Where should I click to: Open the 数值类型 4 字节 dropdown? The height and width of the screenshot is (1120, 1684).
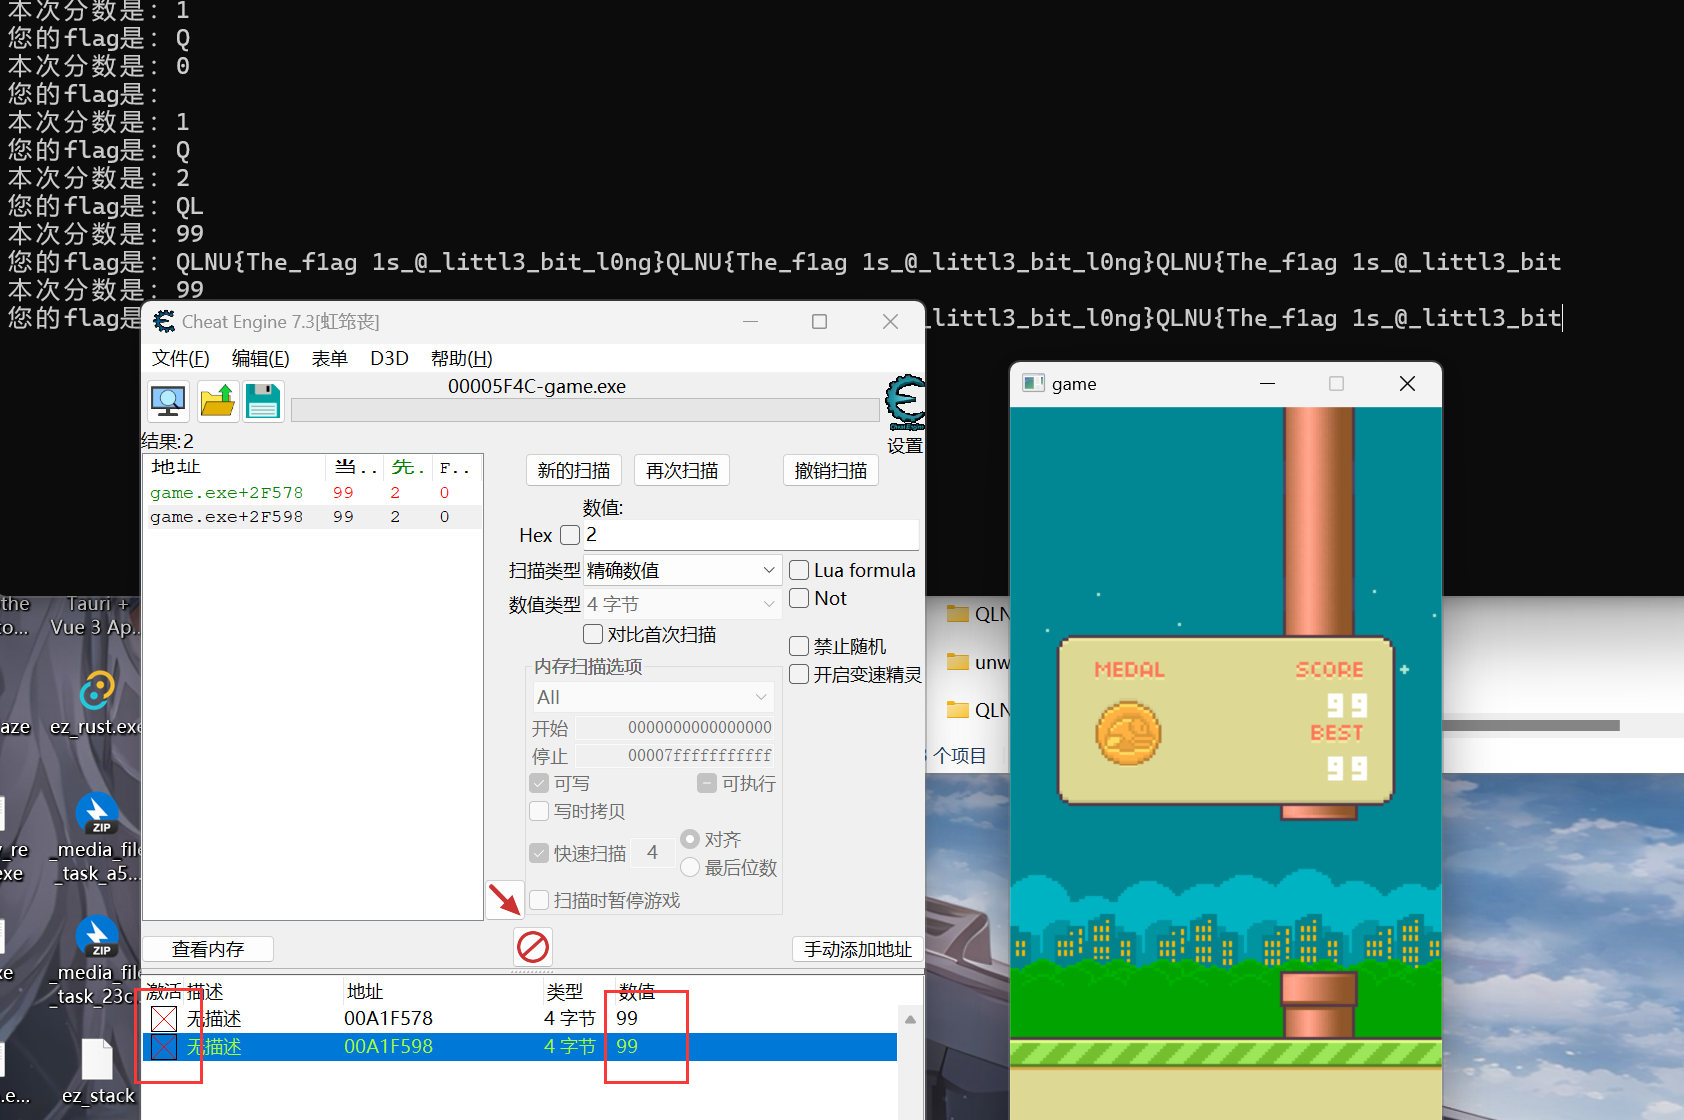[682, 604]
